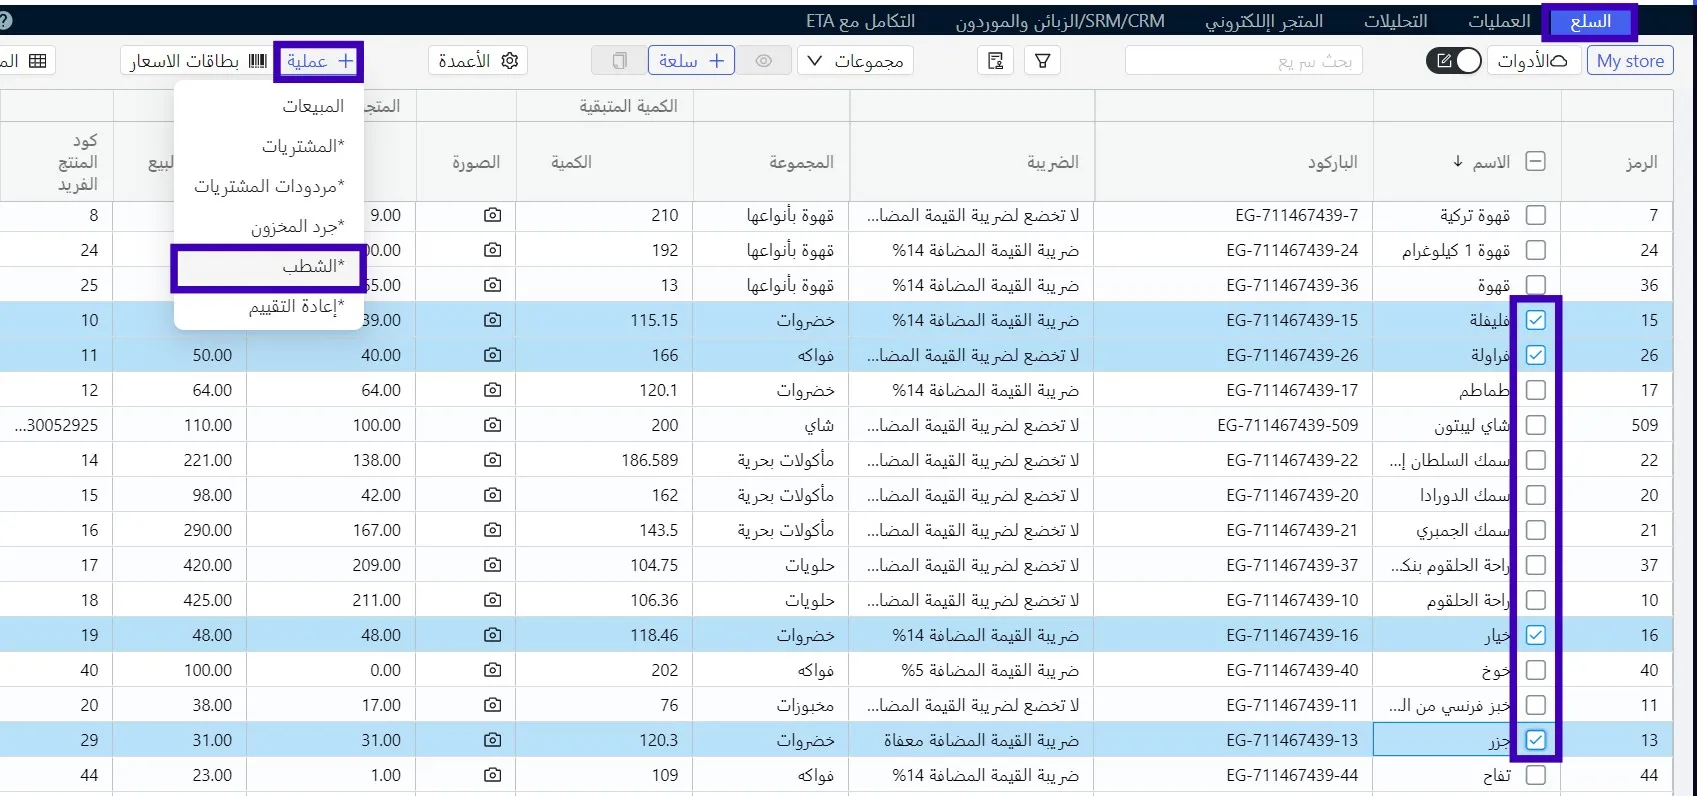Switch to السلع tab

[x=1590, y=21]
